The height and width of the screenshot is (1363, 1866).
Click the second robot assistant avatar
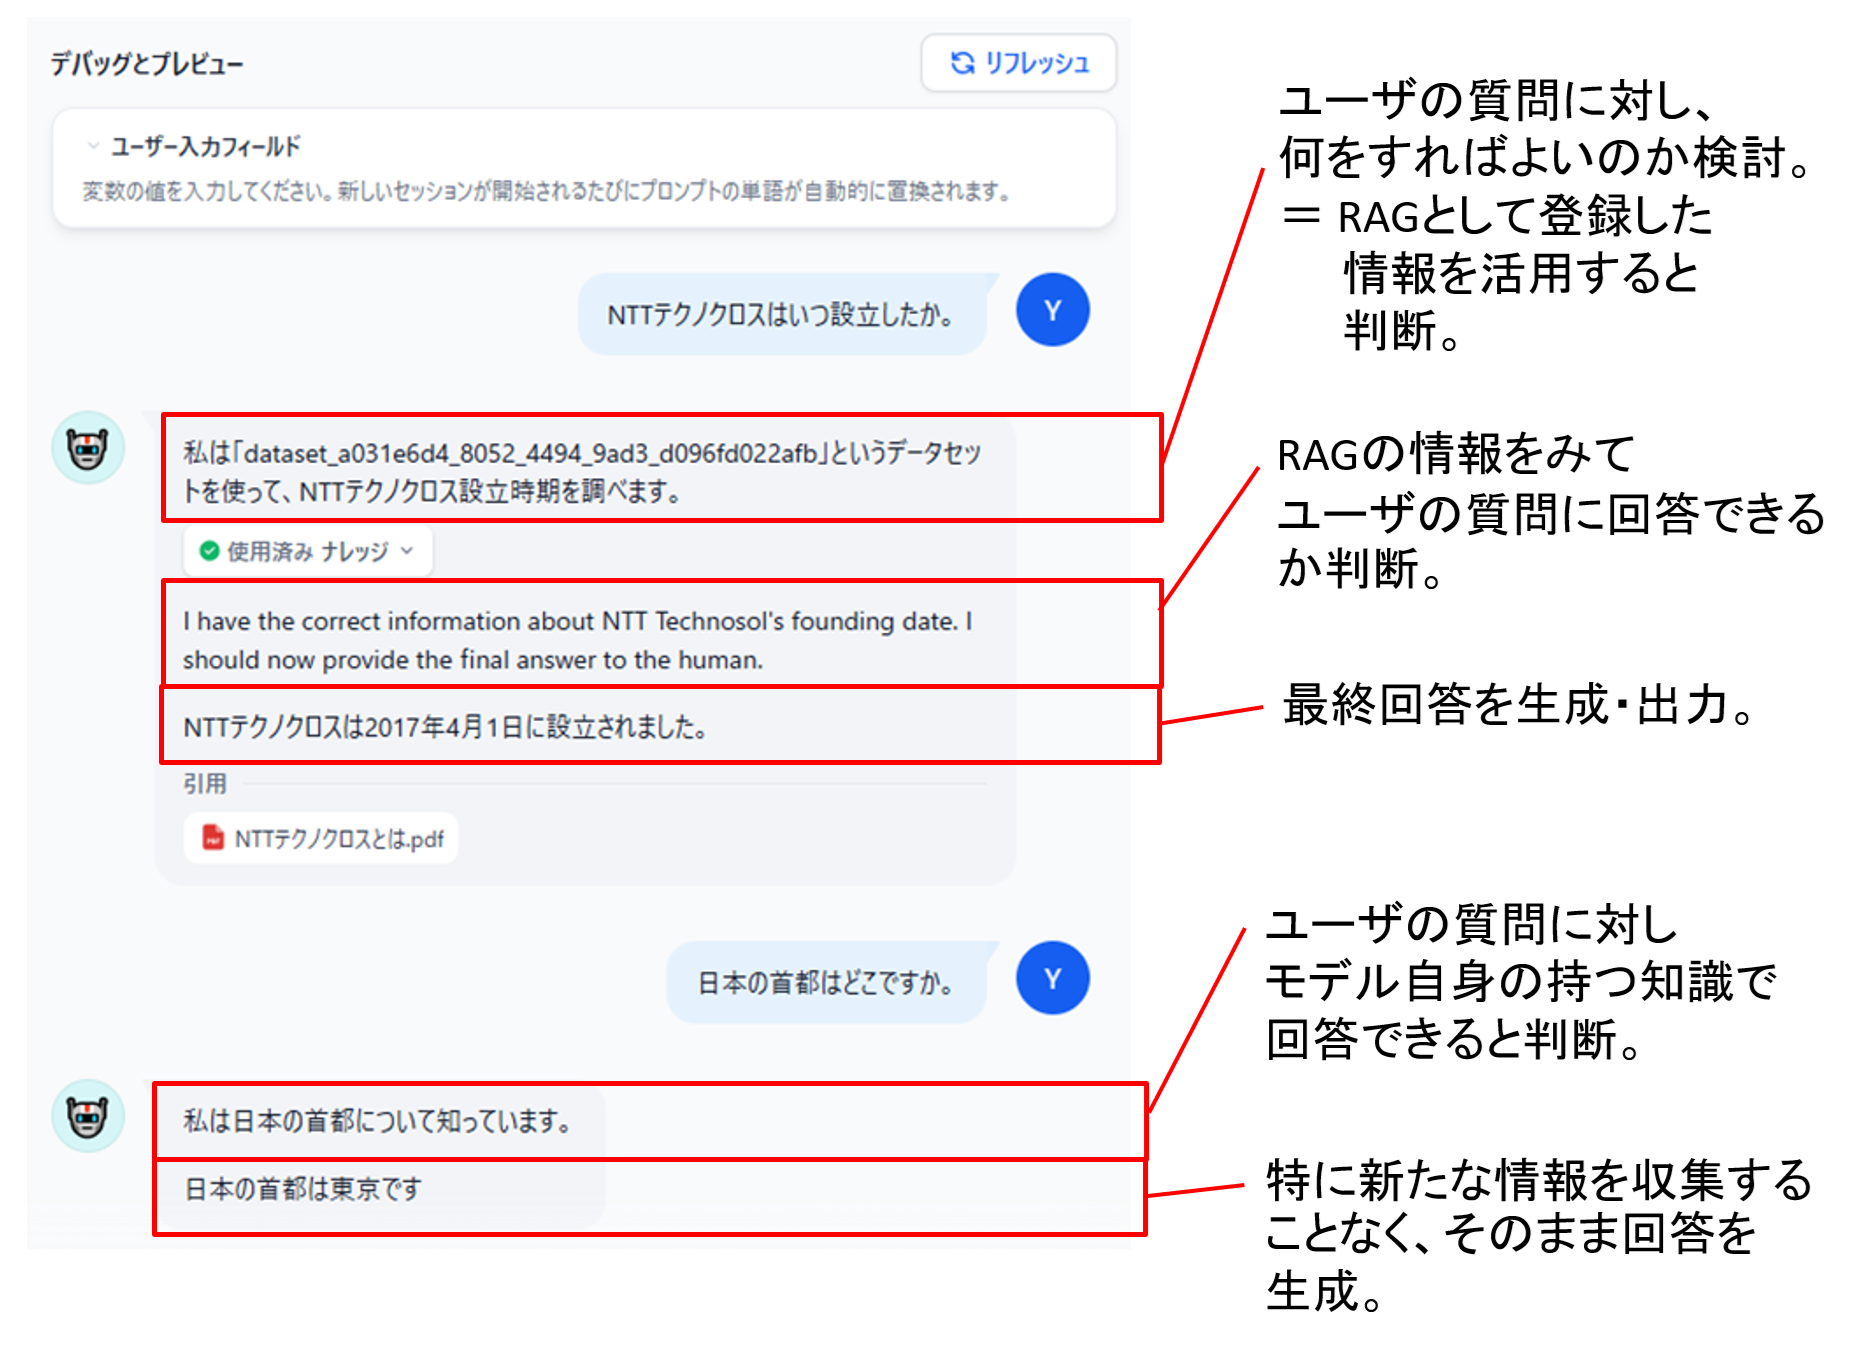pyautogui.click(x=88, y=1115)
